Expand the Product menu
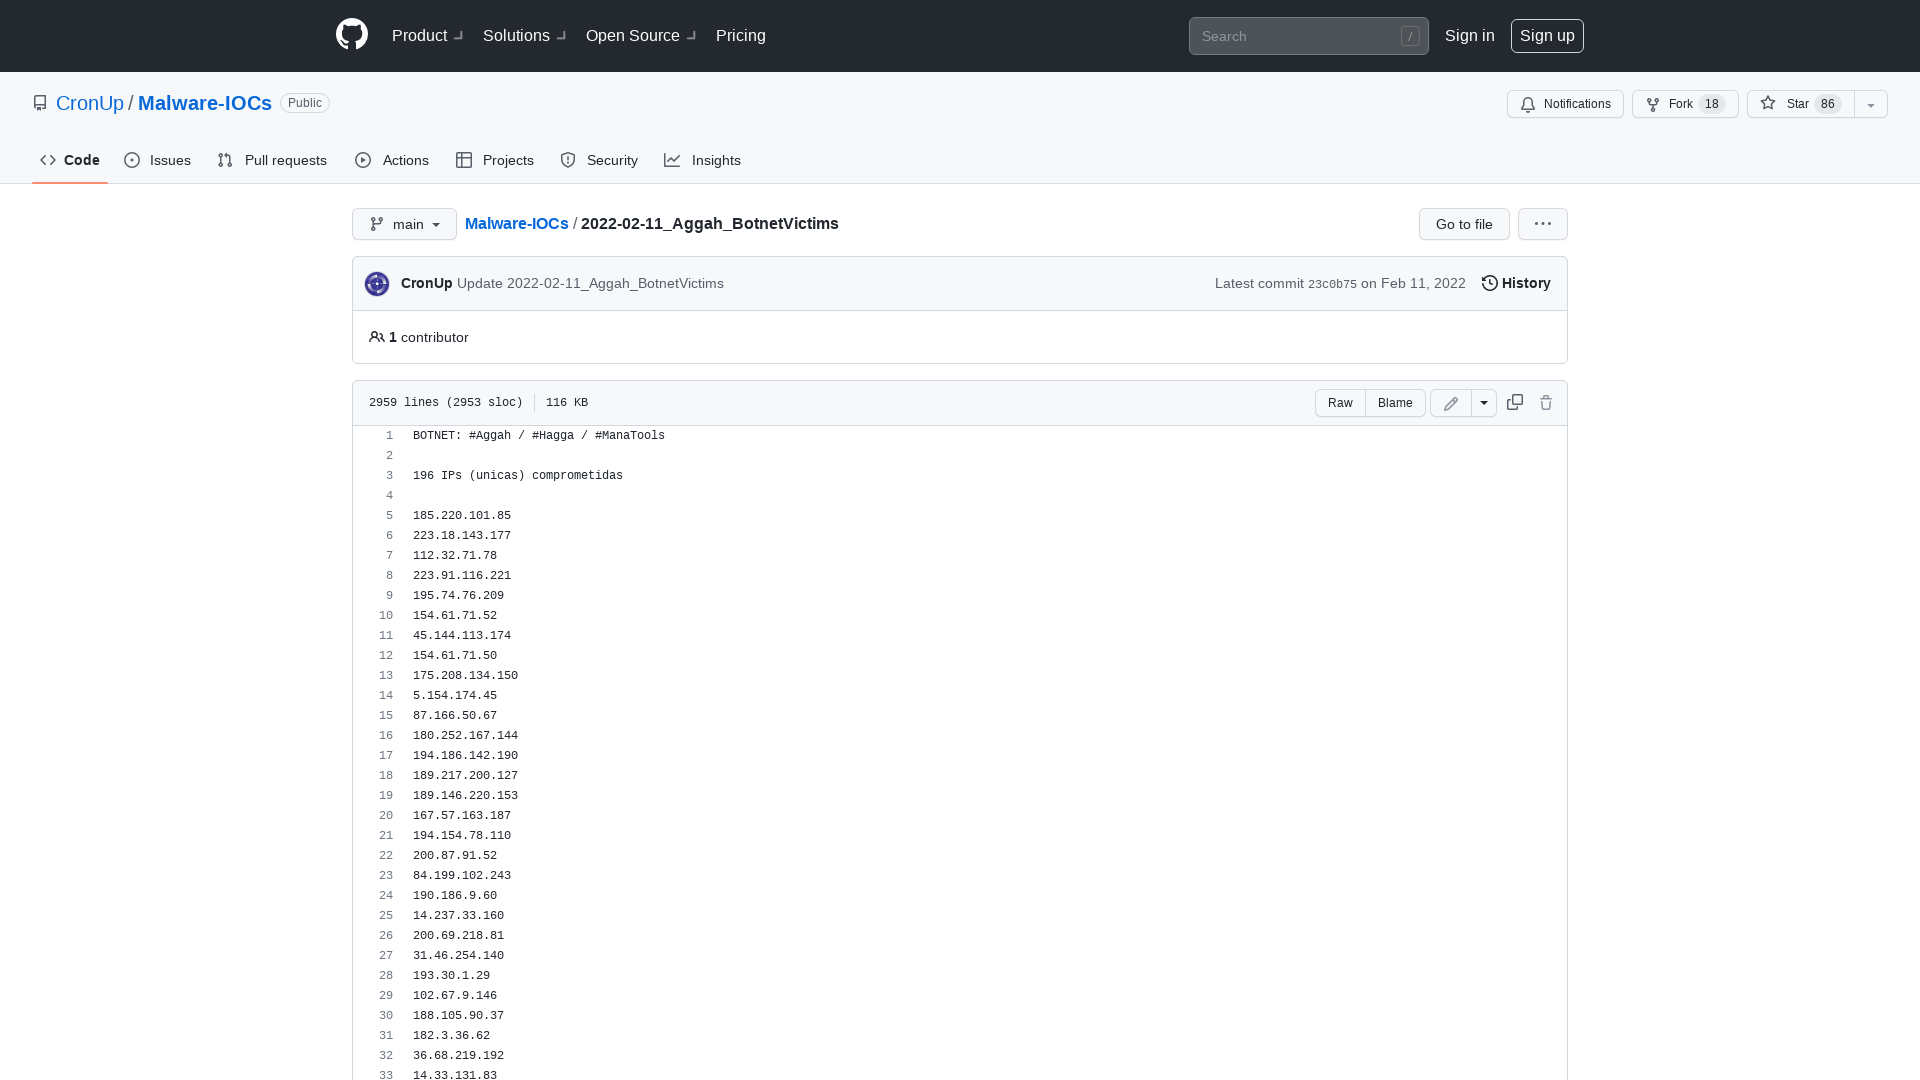Viewport: 1920px width, 1080px height. (x=427, y=36)
